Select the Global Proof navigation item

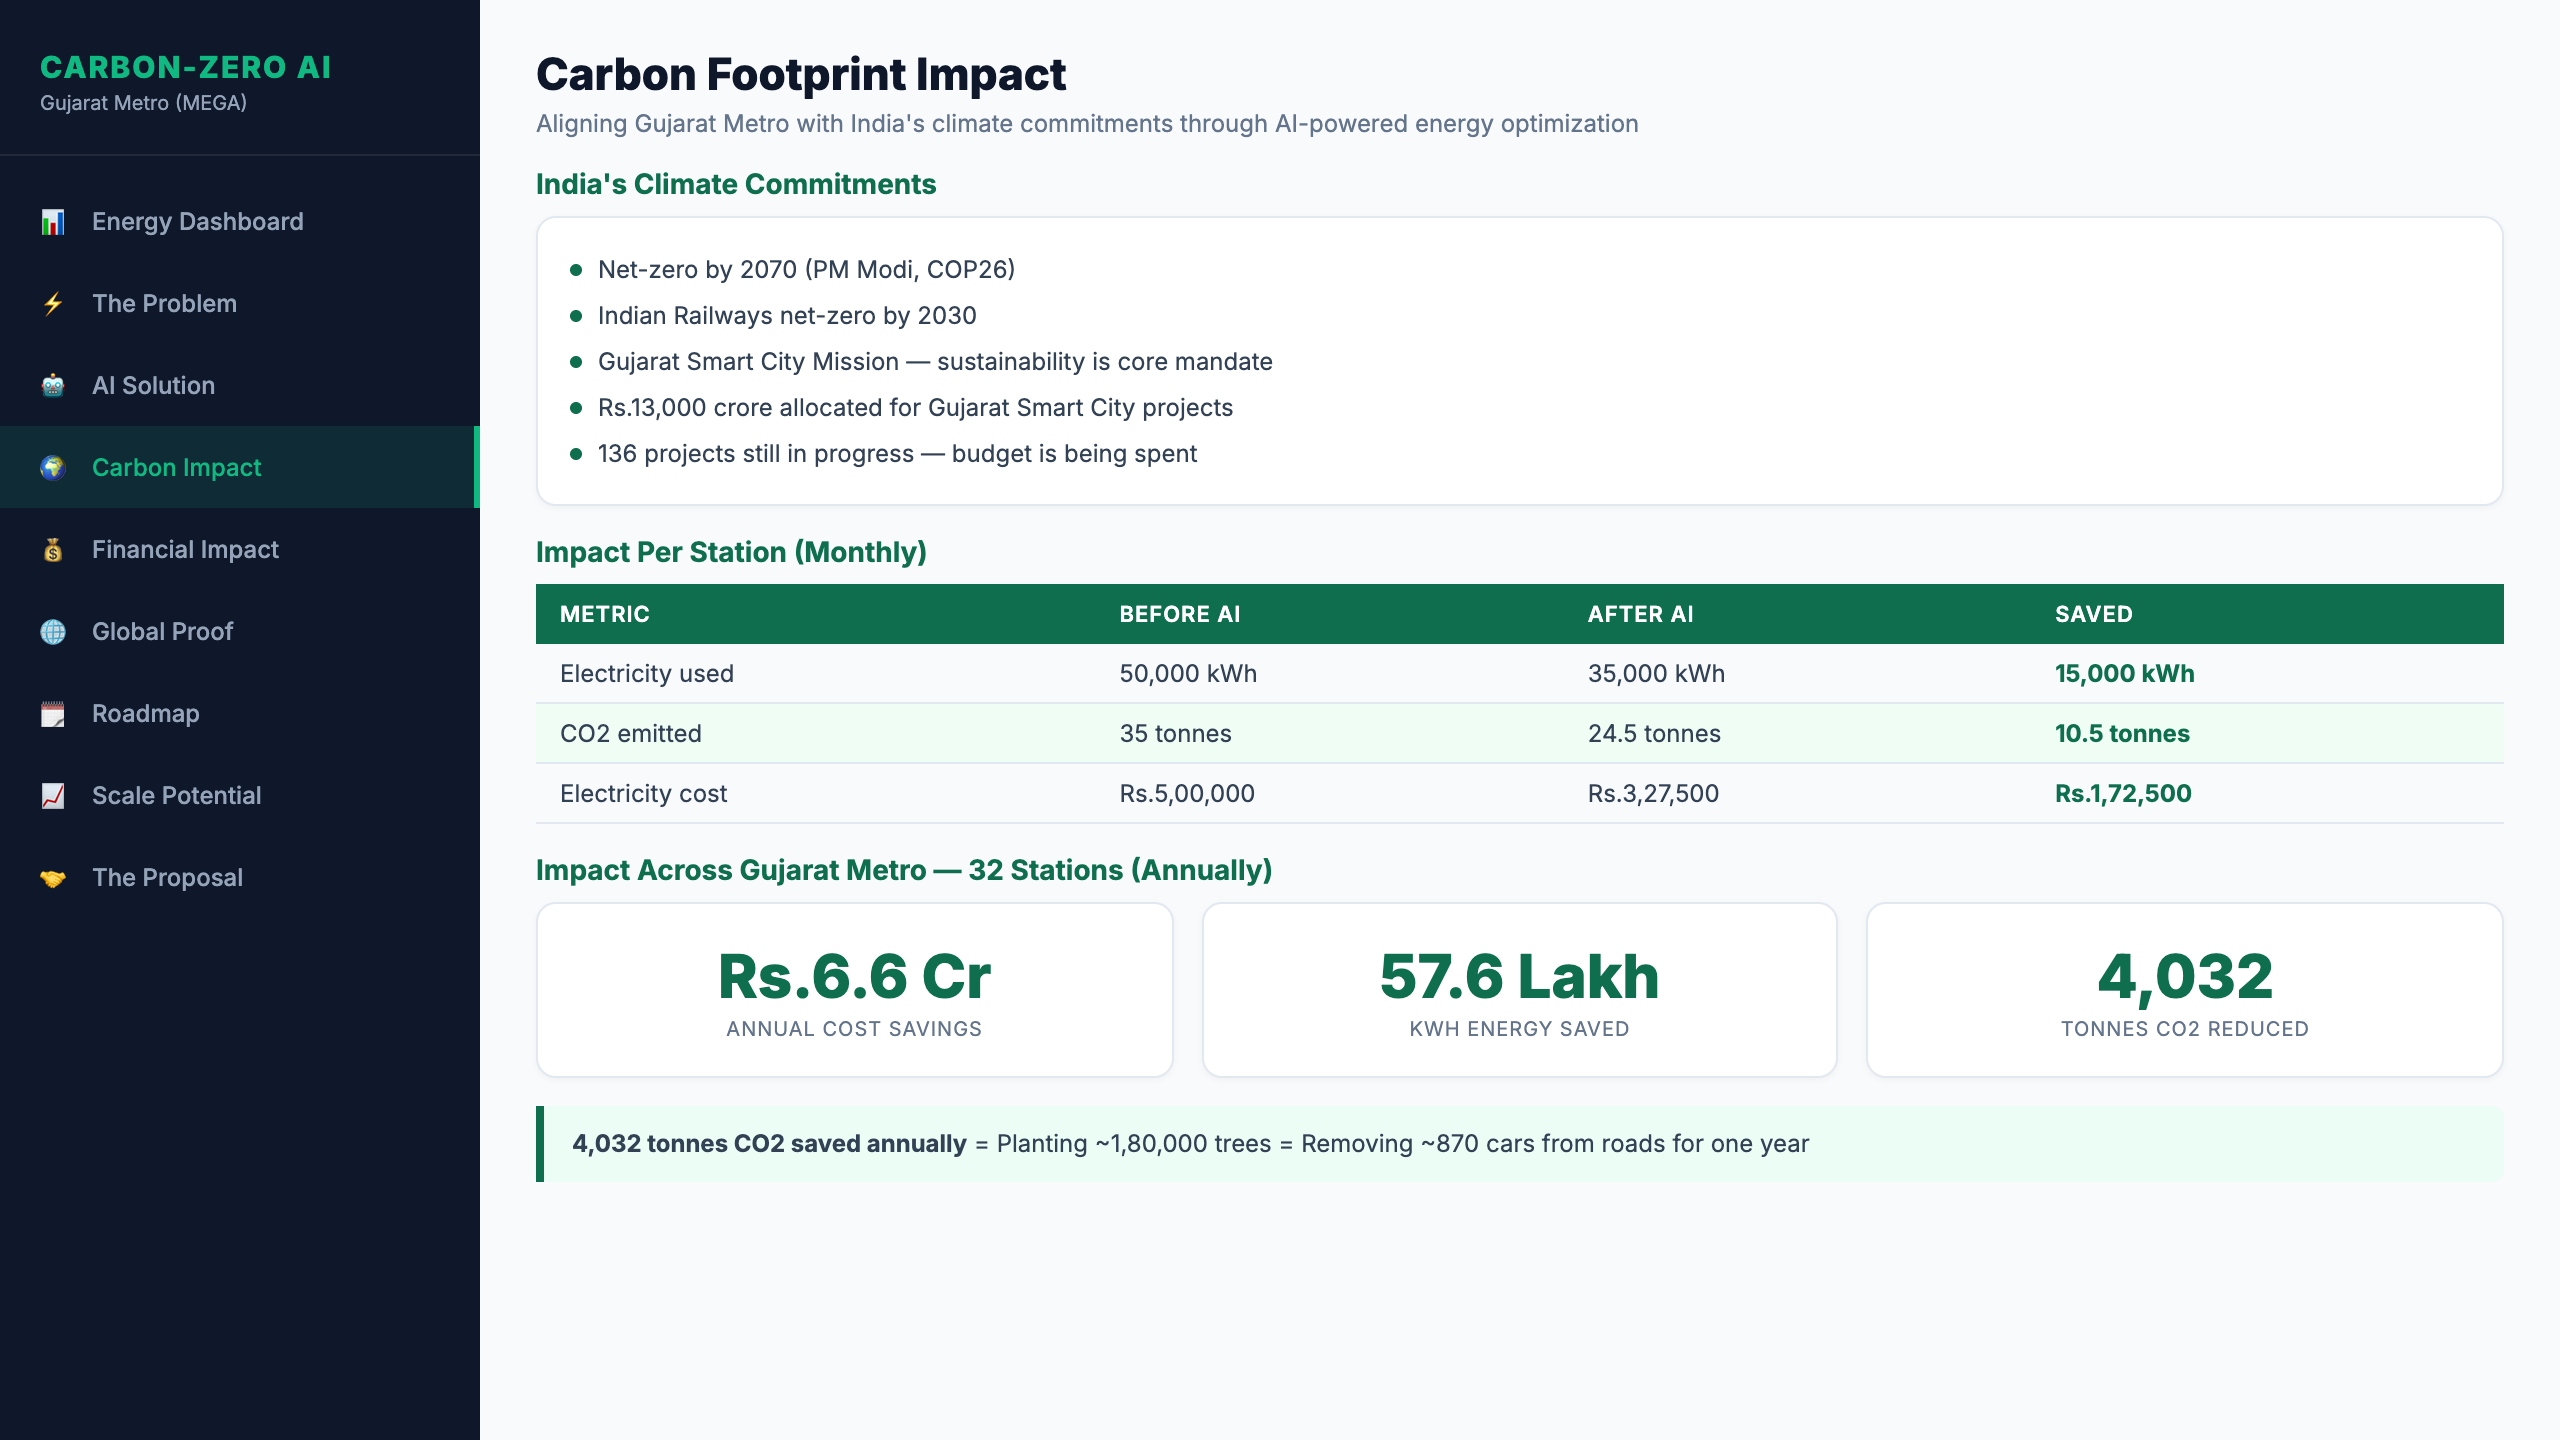pyautogui.click(x=162, y=631)
